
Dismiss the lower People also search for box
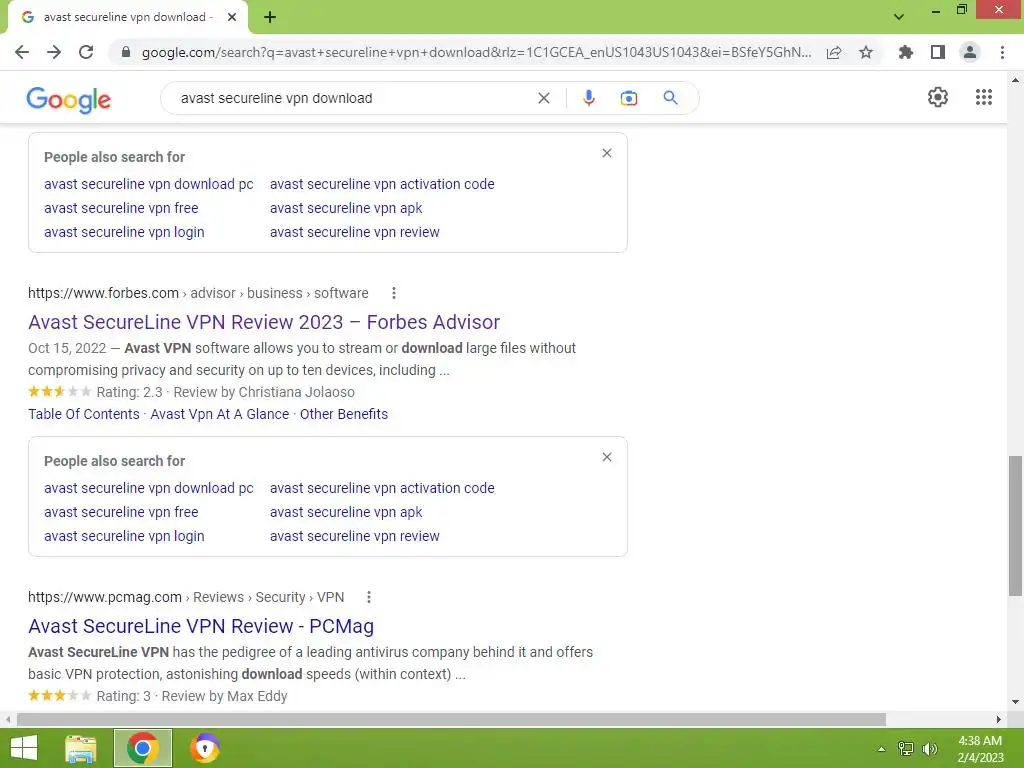tap(607, 457)
